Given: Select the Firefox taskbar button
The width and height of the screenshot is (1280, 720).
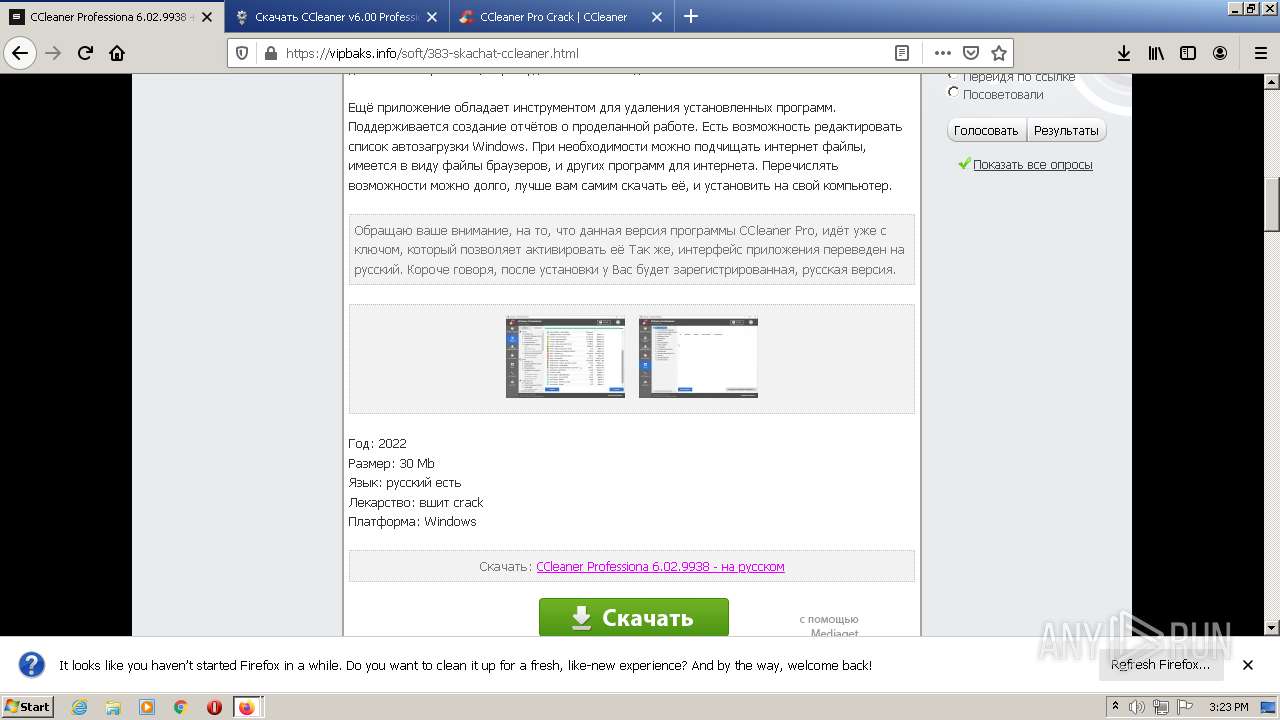Looking at the screenshot, I should click(246, 707).
